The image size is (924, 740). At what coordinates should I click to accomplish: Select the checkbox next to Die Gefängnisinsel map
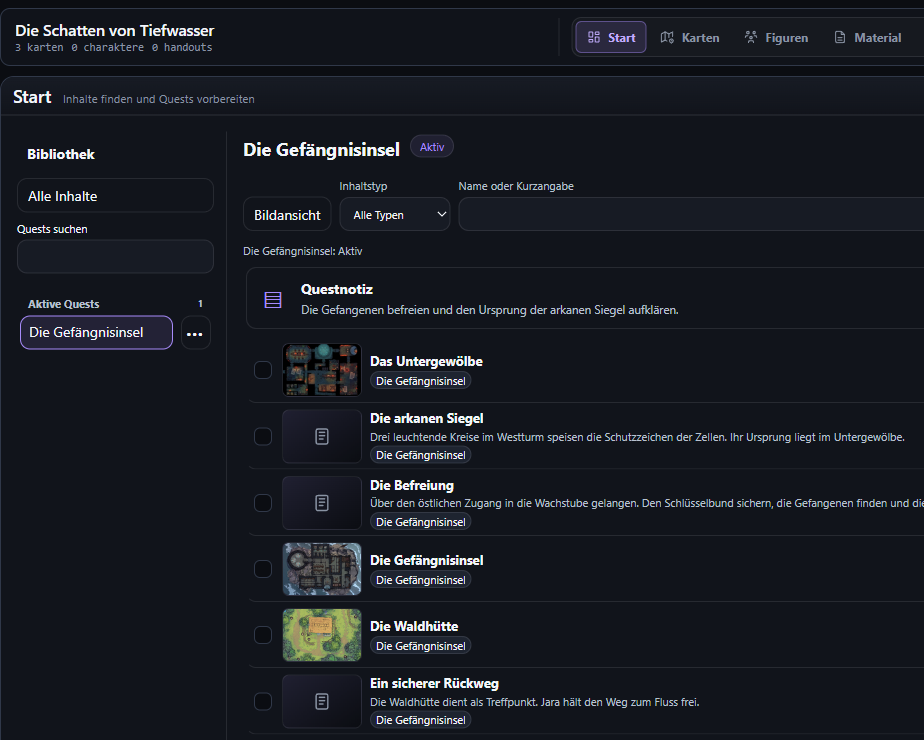(263, 569)
